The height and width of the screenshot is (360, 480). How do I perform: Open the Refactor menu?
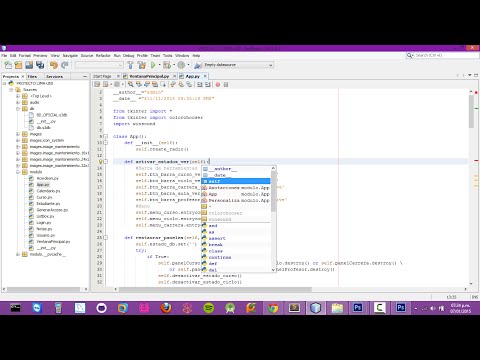tap(103, 56)
